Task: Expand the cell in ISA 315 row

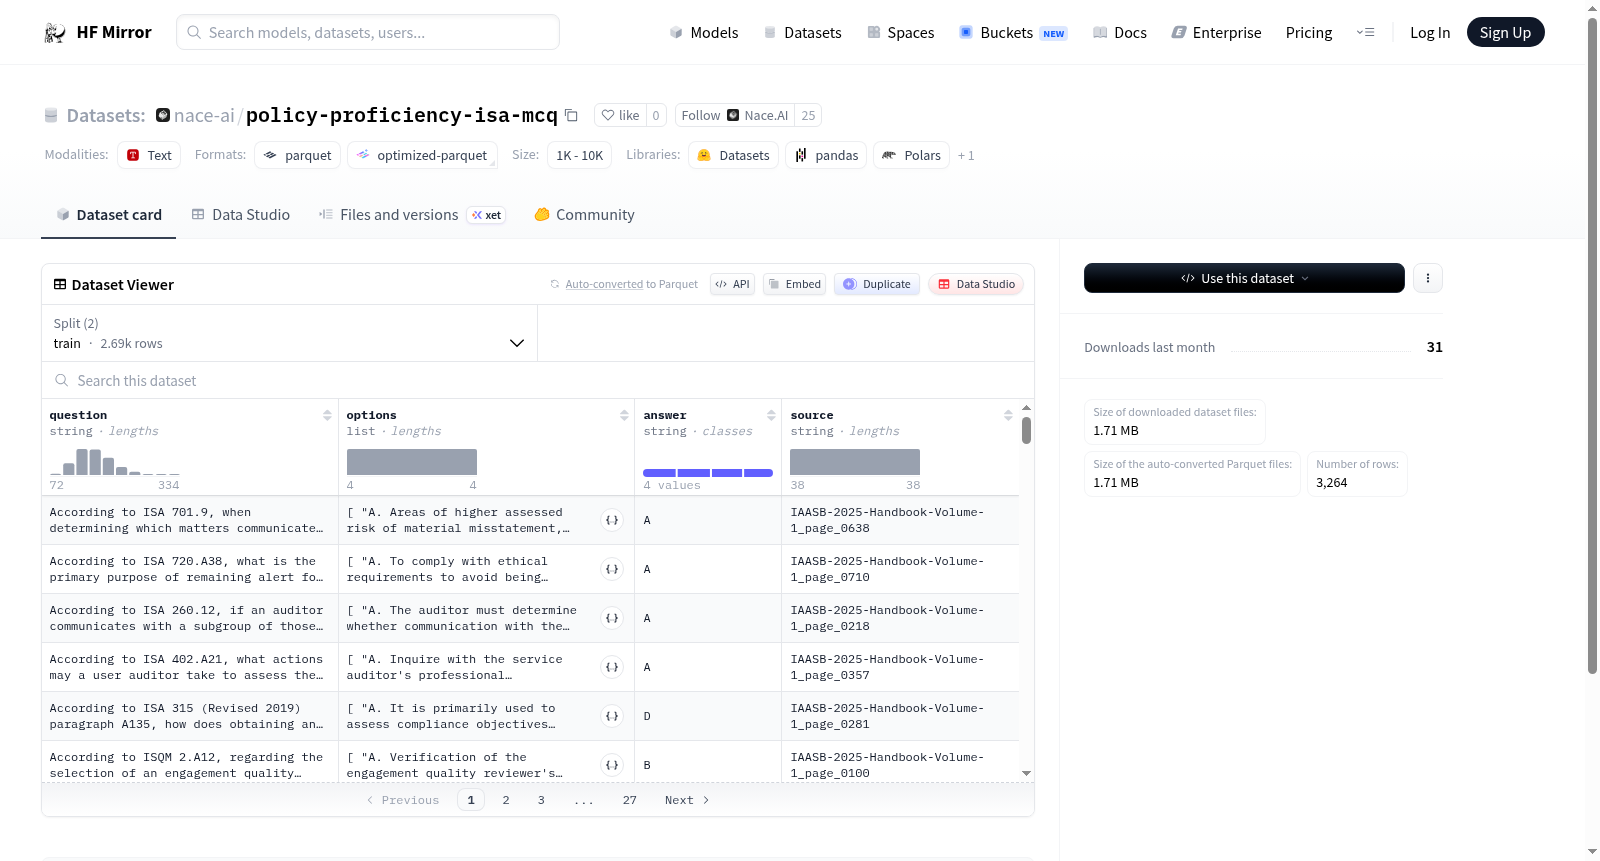Action: [612, 716]
